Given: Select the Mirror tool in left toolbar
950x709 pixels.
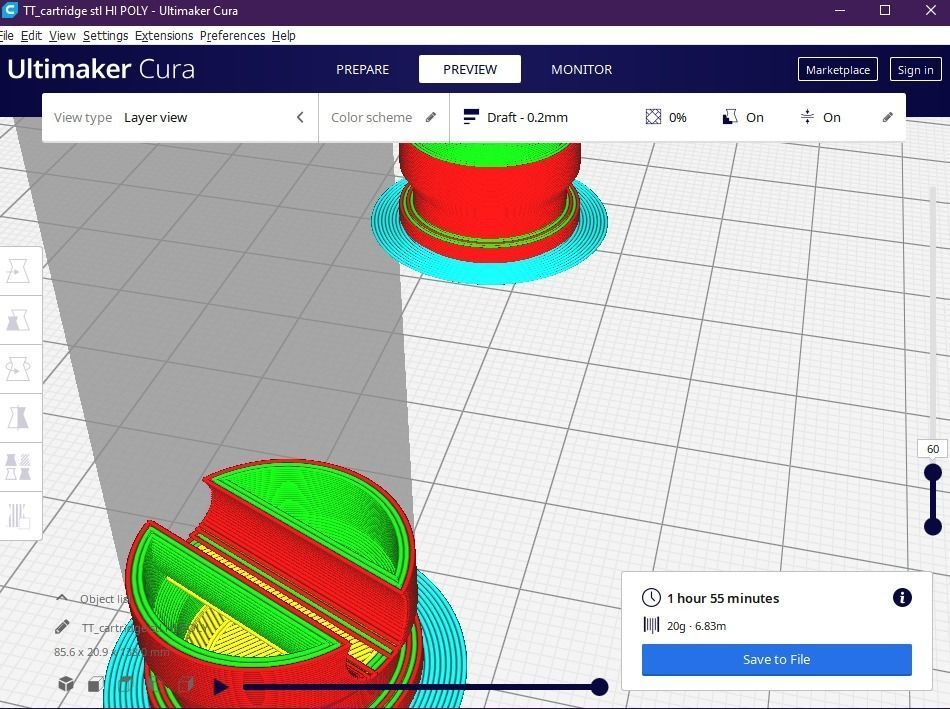Looking at the screenshot, I should point(18,418).
